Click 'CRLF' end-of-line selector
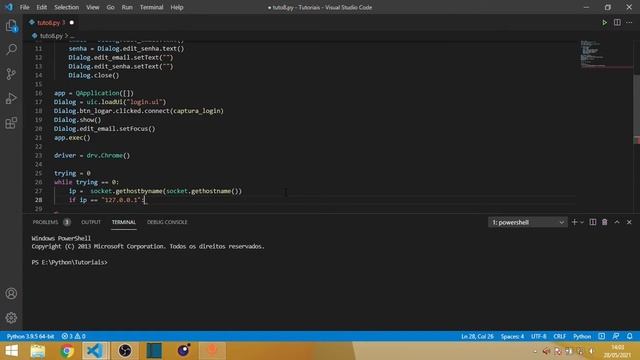 pos(560,336)
